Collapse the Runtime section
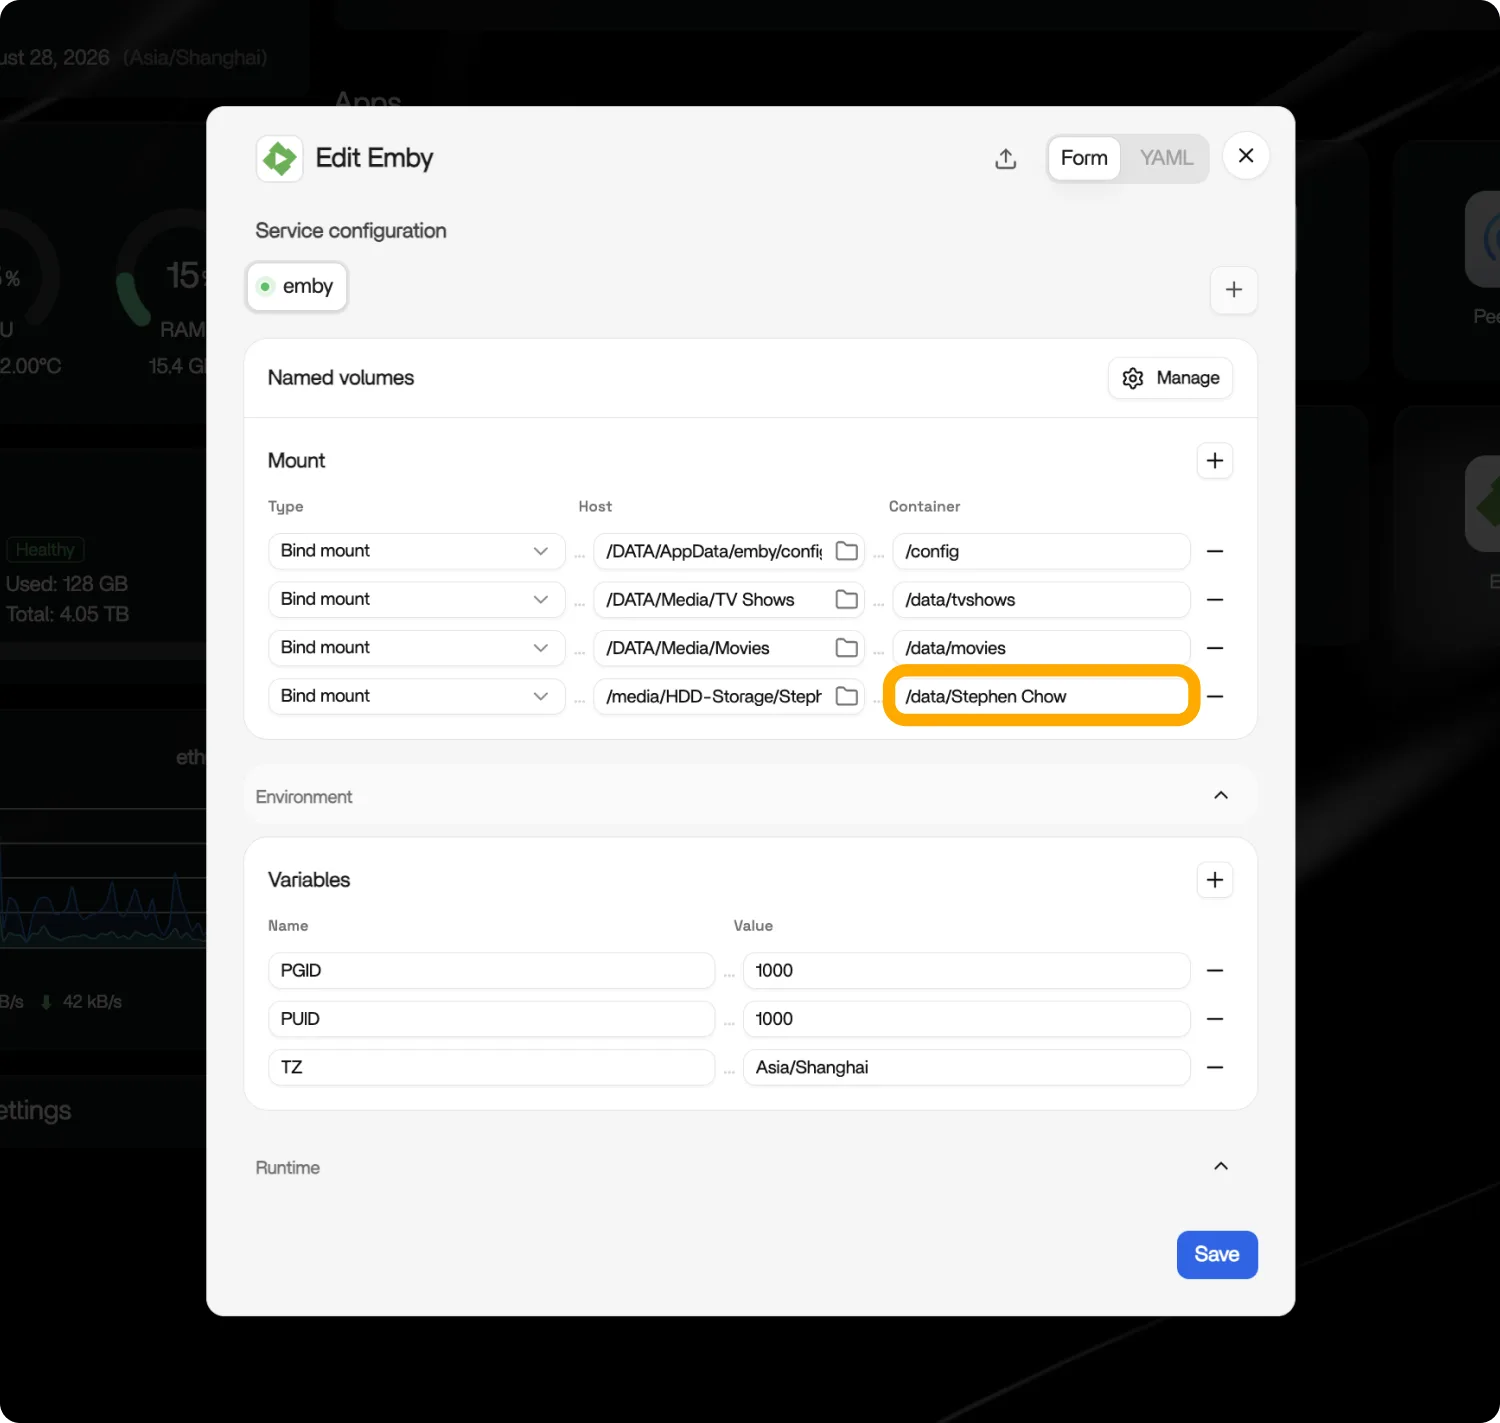This screenshot has height=1423, width=1500. [1221, 1167]
